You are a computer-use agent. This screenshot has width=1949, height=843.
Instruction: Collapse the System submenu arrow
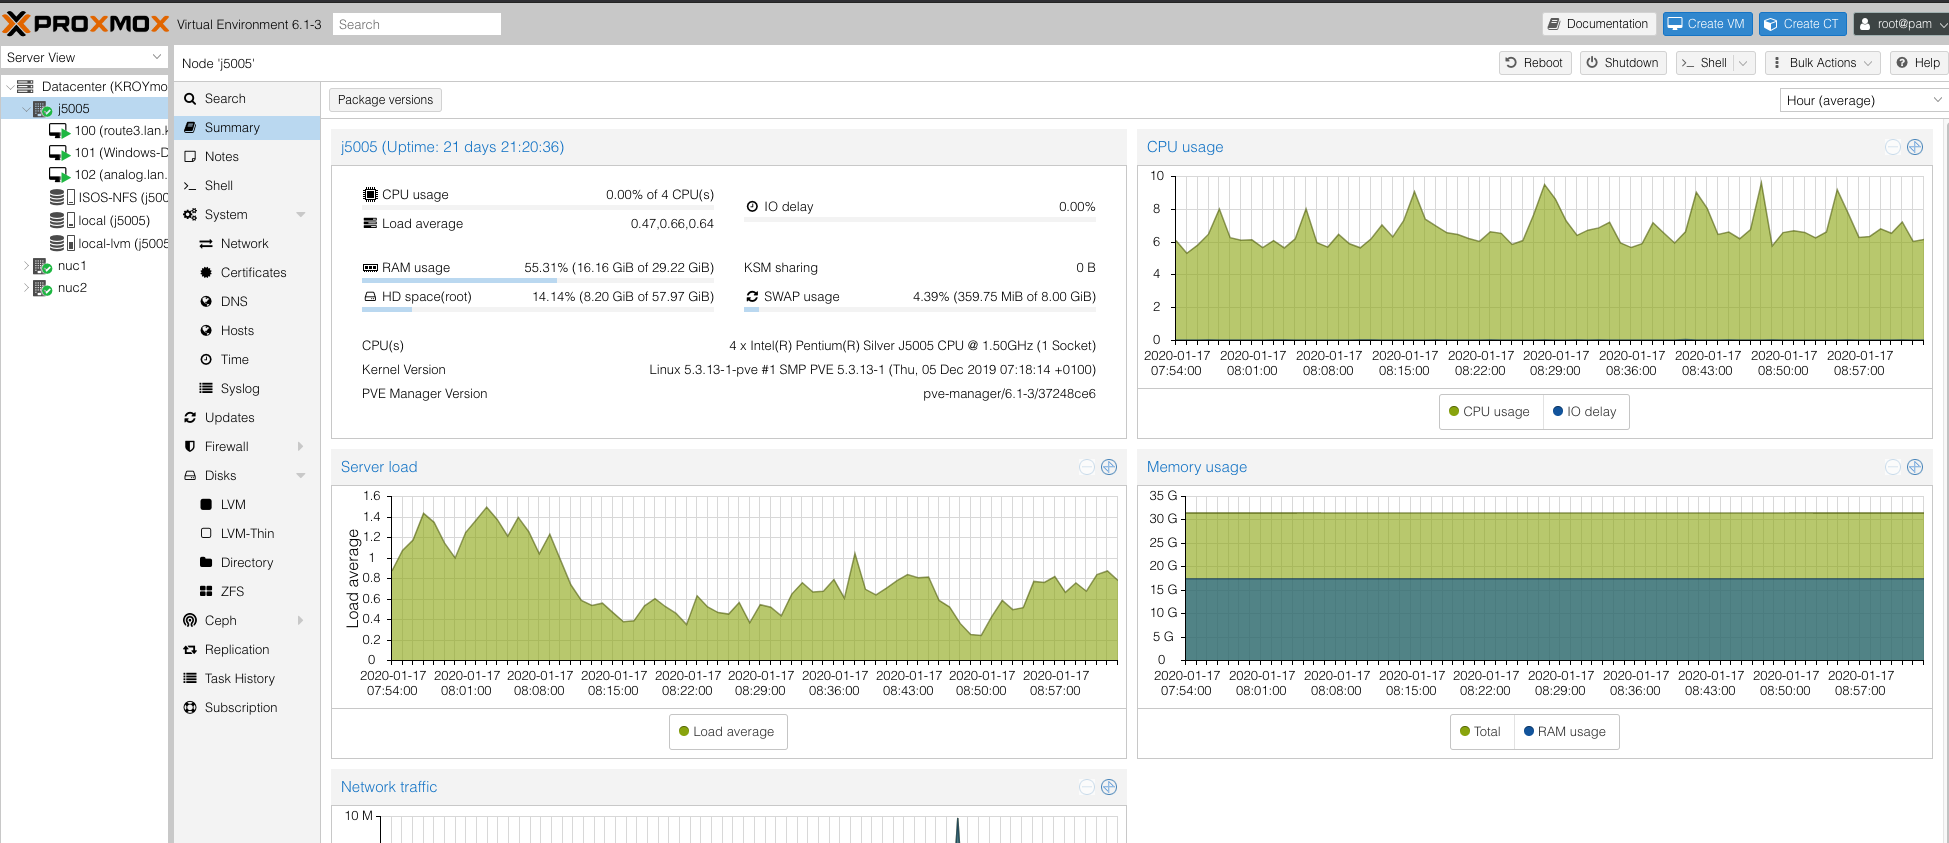[x=301, y=215]
